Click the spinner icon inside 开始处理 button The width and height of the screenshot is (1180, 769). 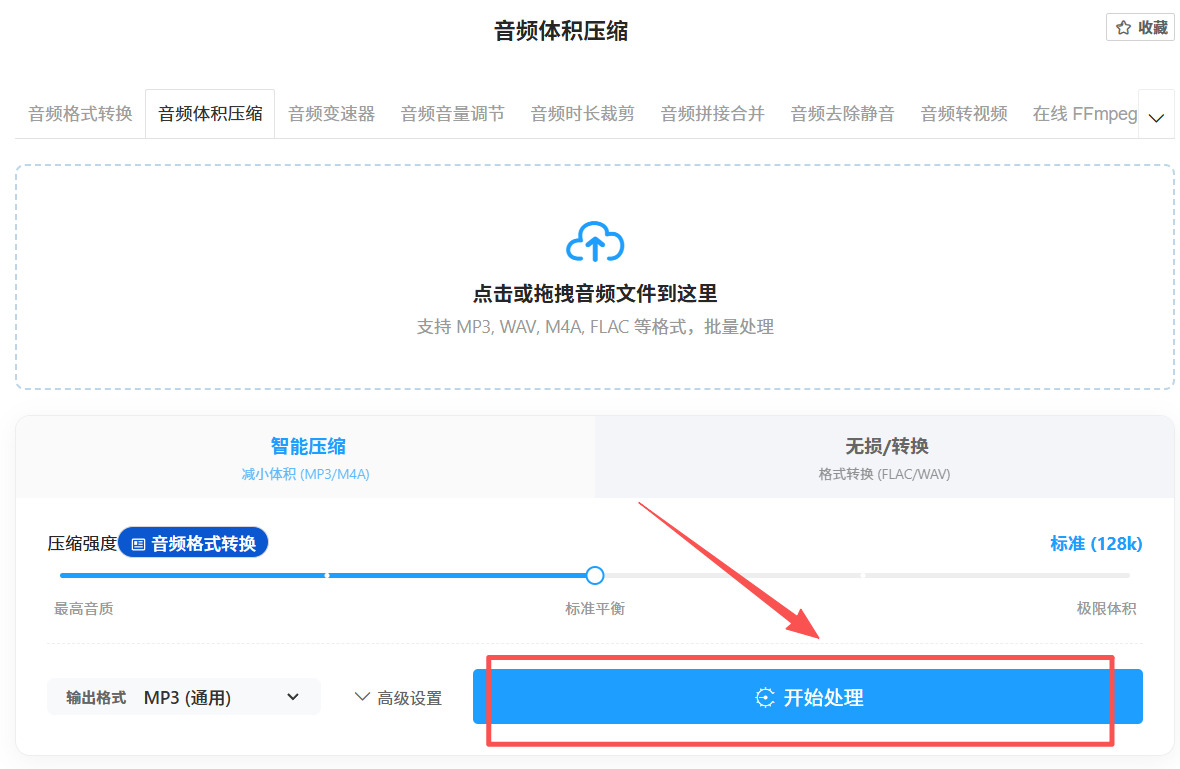click(x=765, y=698)
